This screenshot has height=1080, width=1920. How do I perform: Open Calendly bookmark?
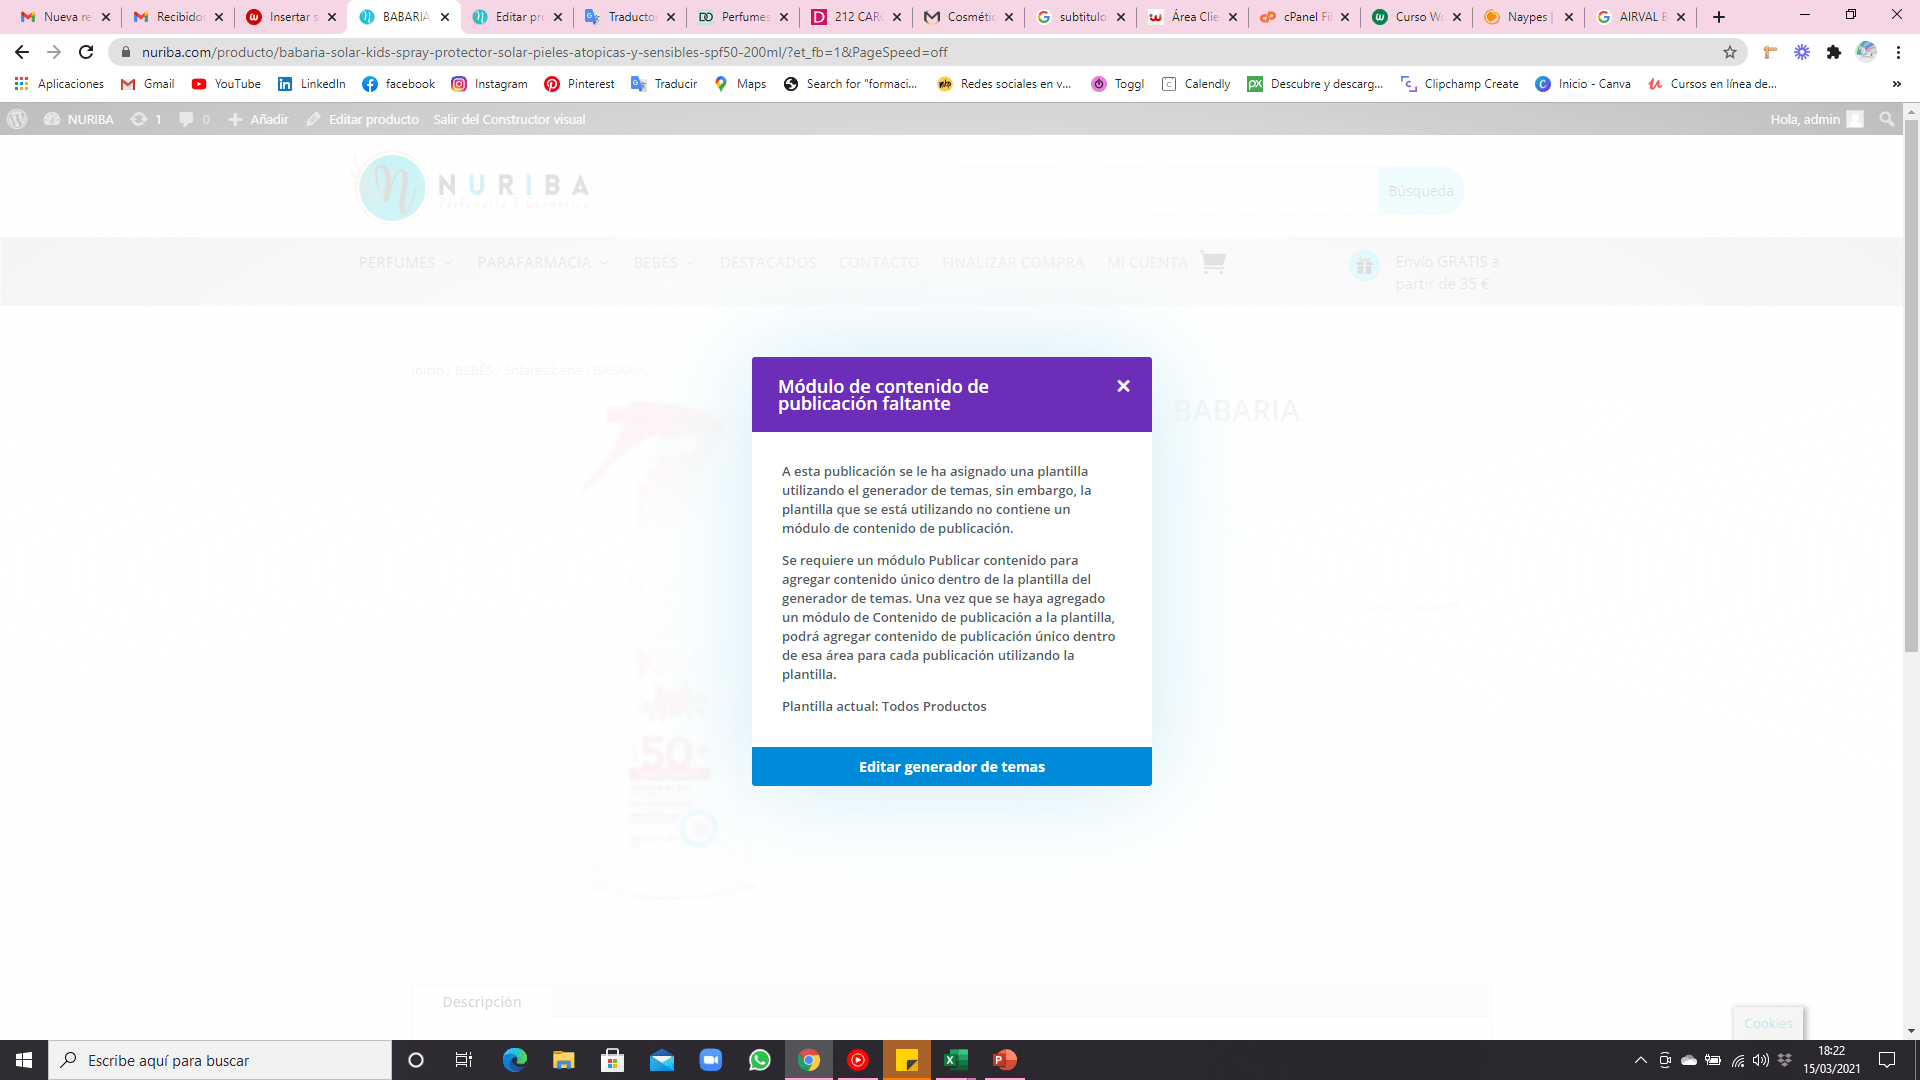(1196, 84)
